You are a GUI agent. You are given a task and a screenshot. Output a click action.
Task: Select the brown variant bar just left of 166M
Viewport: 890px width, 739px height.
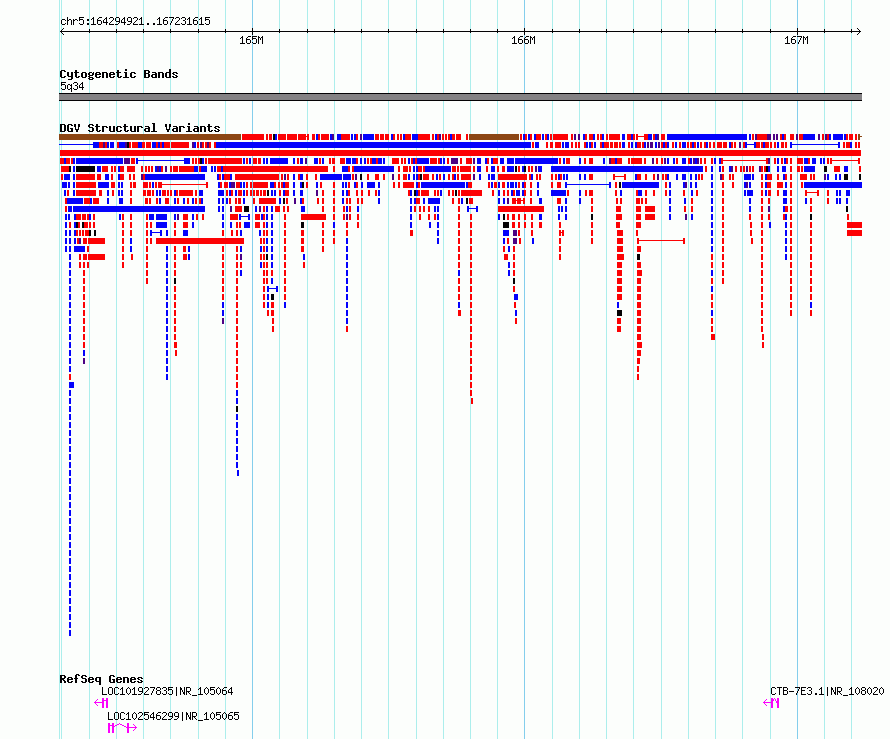[494, 137]
